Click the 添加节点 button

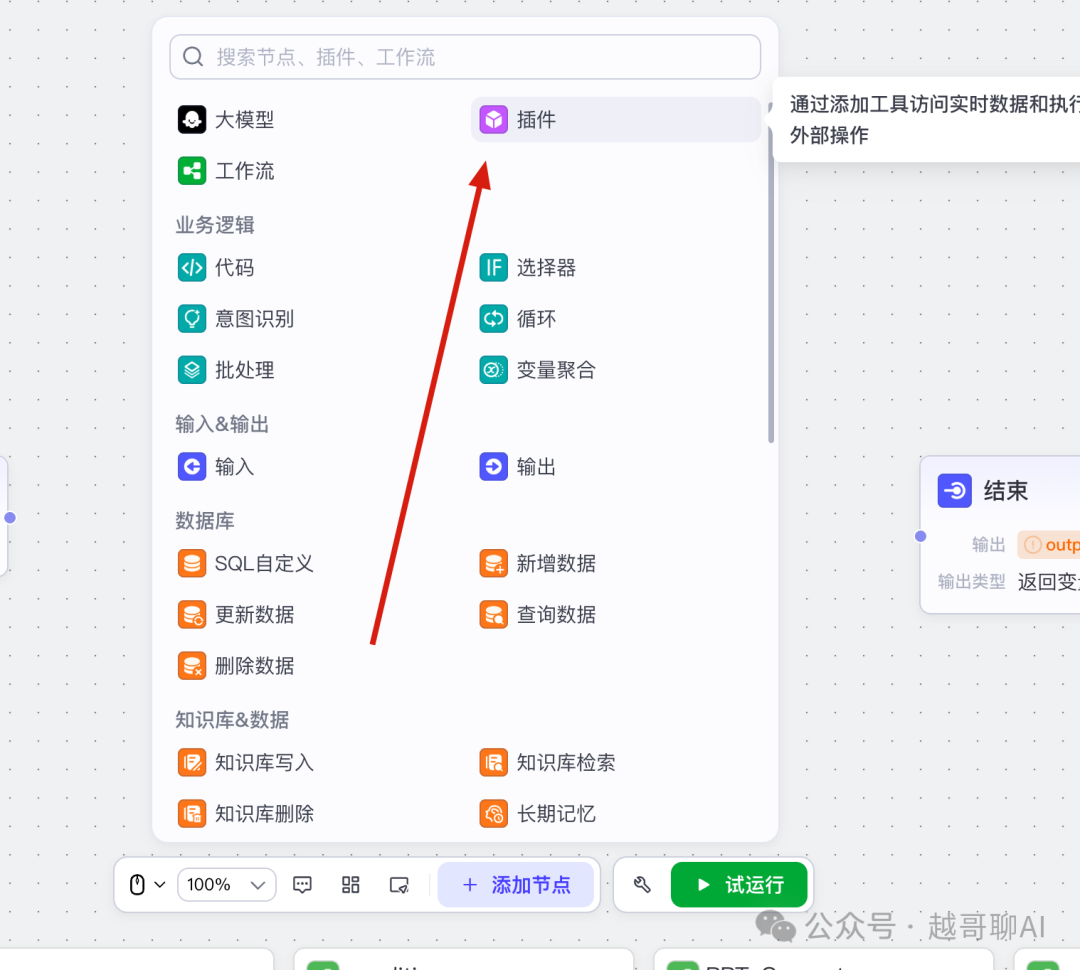516,885
